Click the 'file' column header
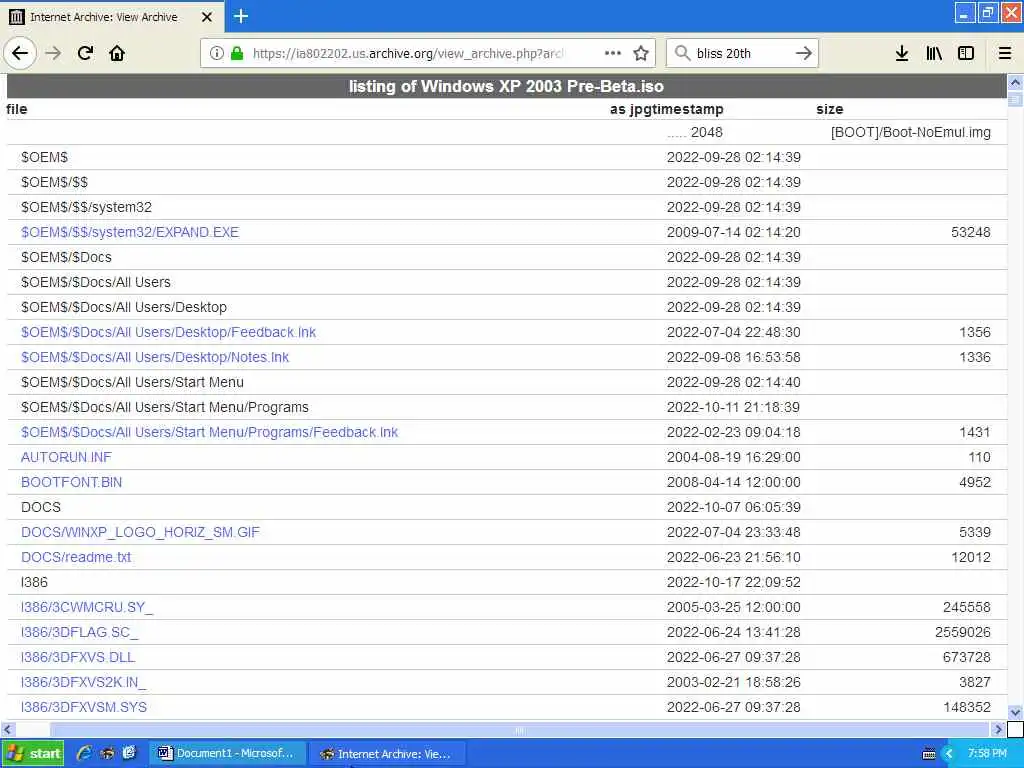This screenshot has width=1024, height=768. [x=16, y=109]
